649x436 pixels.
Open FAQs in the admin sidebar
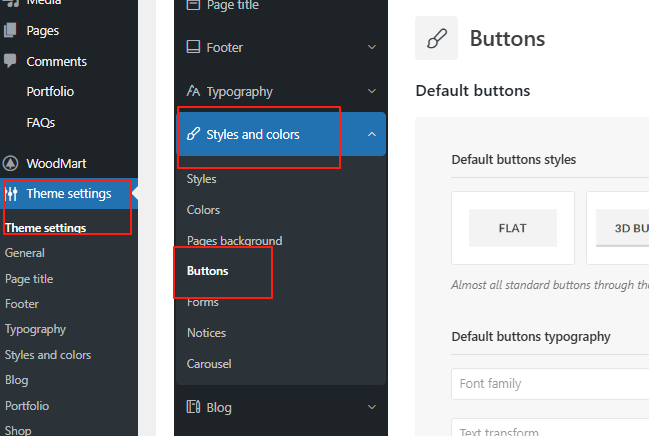pyautogui.click(x=41, y=123)
